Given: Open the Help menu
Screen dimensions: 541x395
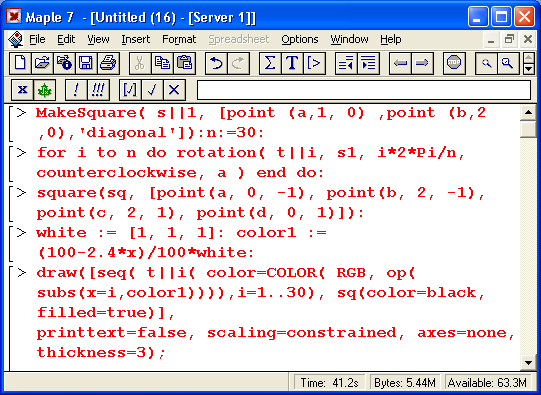Looking at the screenshot, I should tap(391, 39).
